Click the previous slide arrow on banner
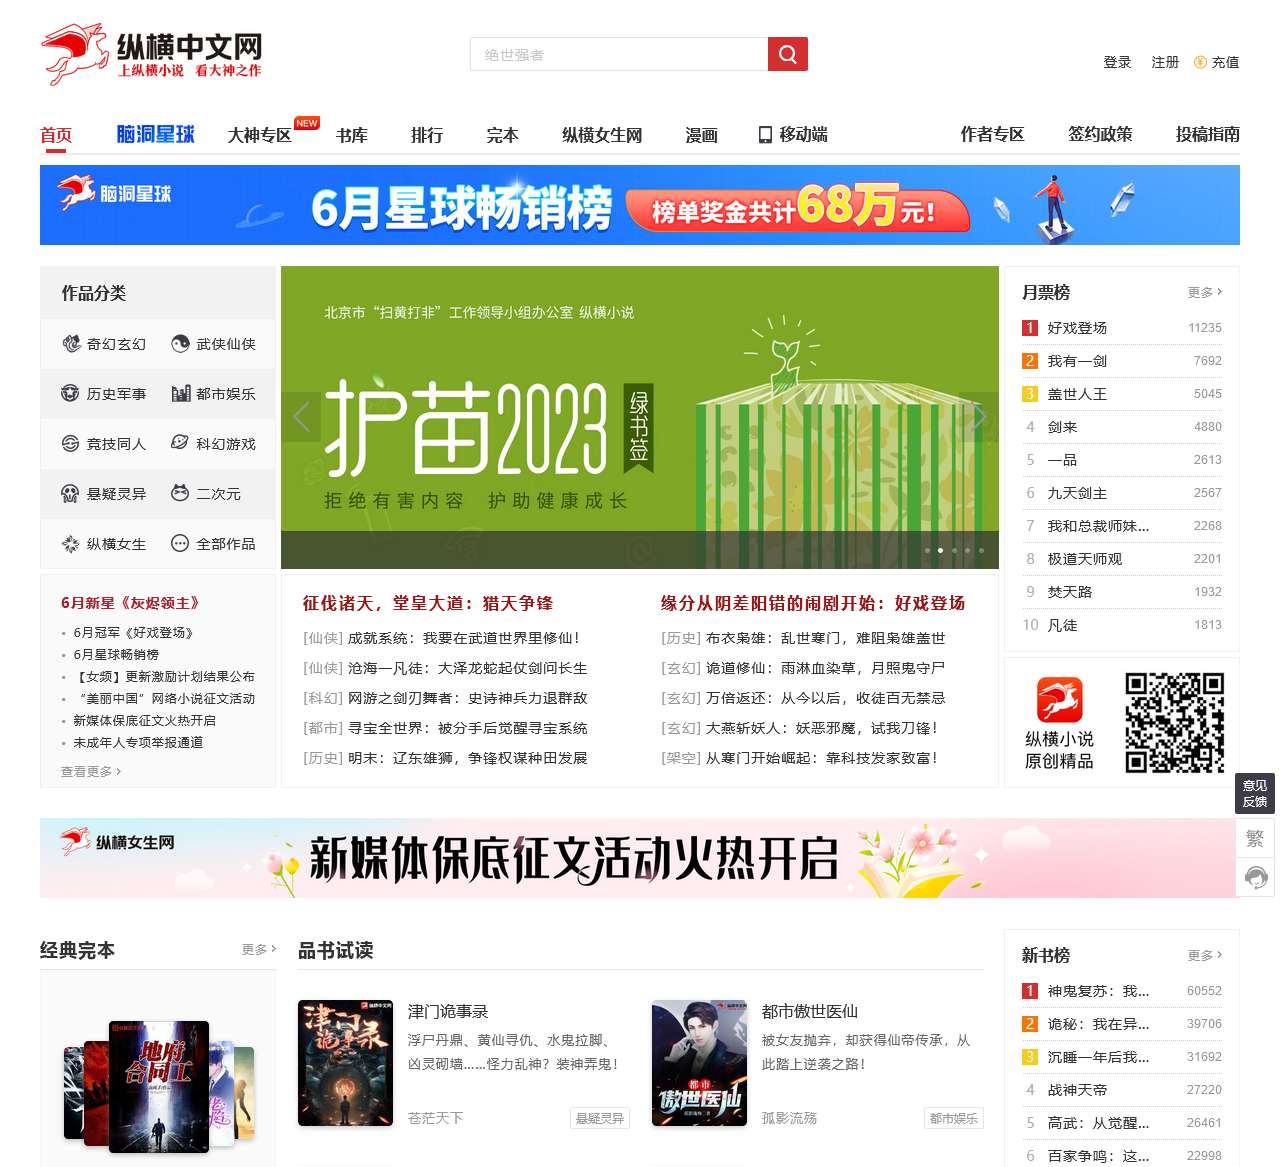The height and width of the screenshot is (1167, 1280). pos(301,417)
